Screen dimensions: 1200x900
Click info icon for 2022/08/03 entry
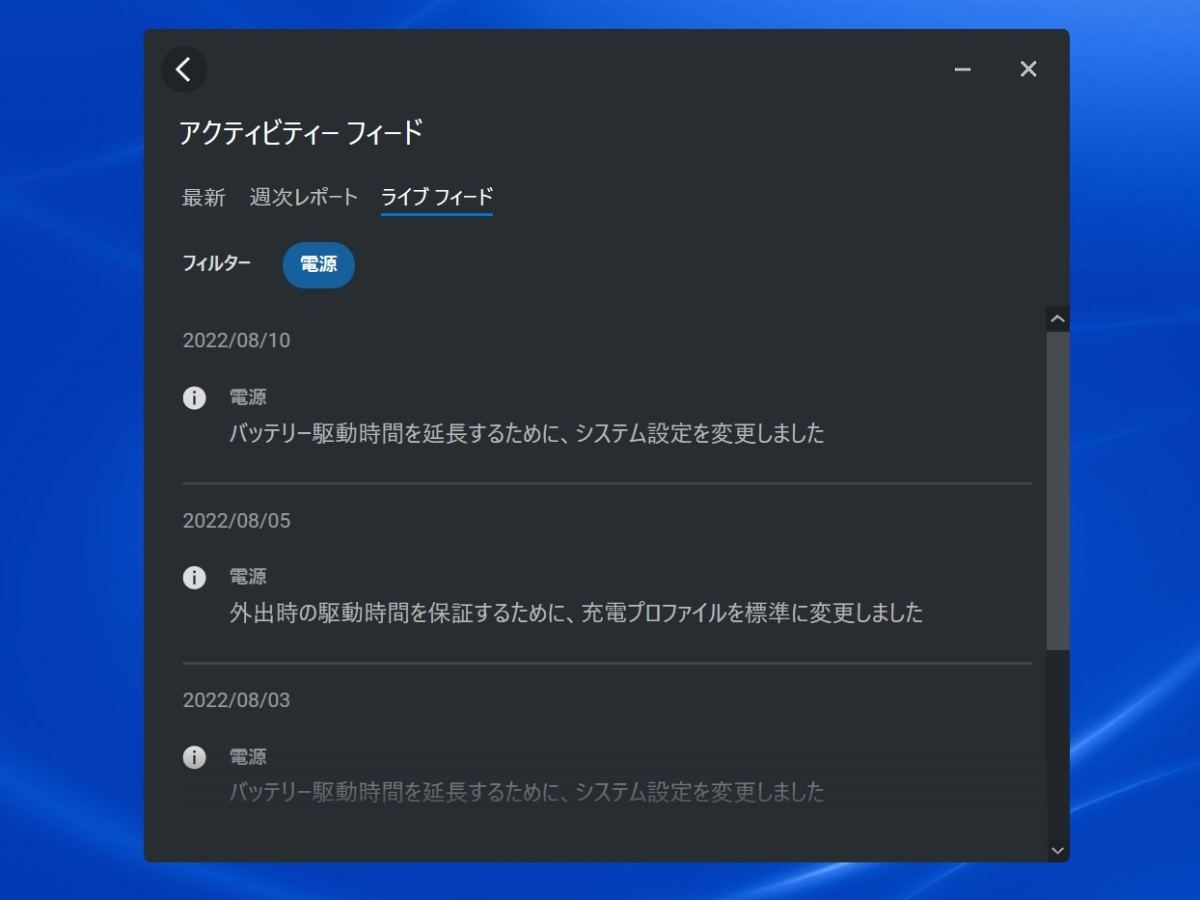coord(194,757)
